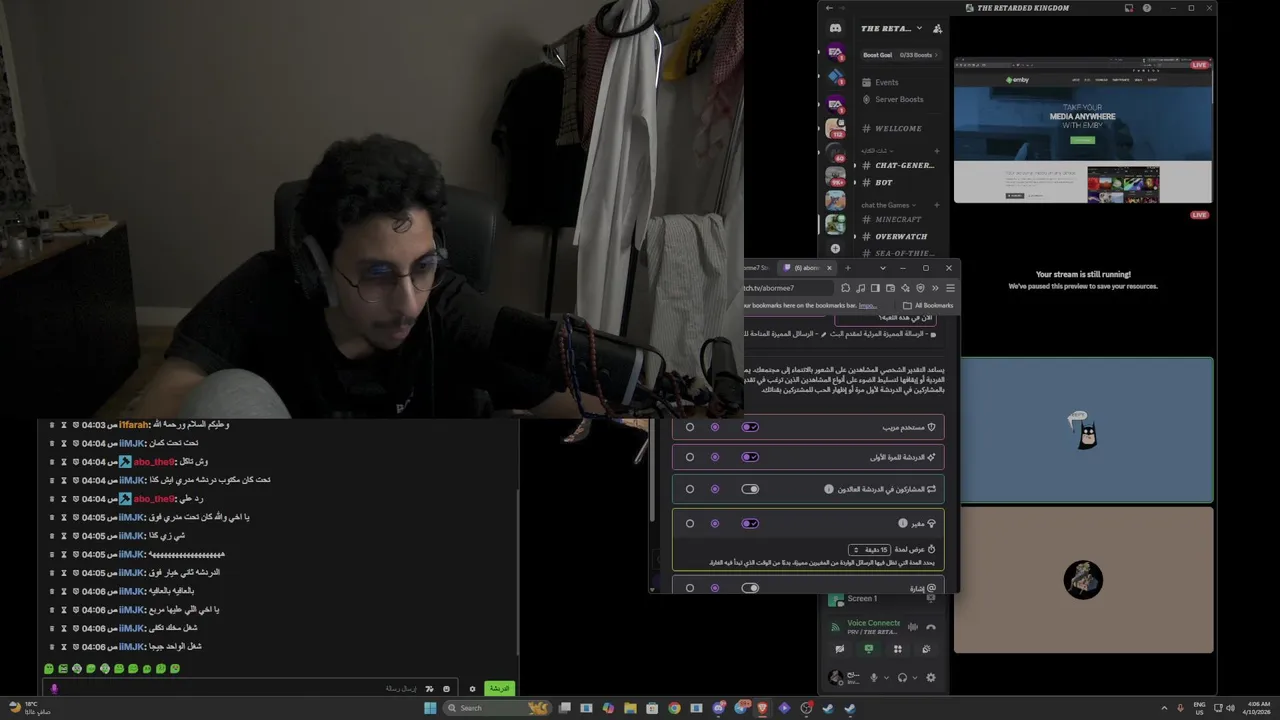The image size is (1280, 720).
Task: Go back with Discord's back arrow
Action: tap(829, 8)
